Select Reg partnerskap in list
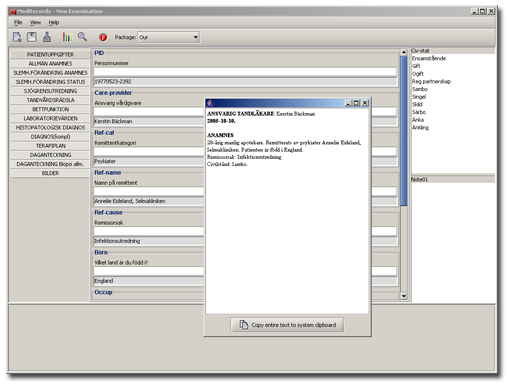This screenshot has width=510, height=388. (x=431, y=81)
